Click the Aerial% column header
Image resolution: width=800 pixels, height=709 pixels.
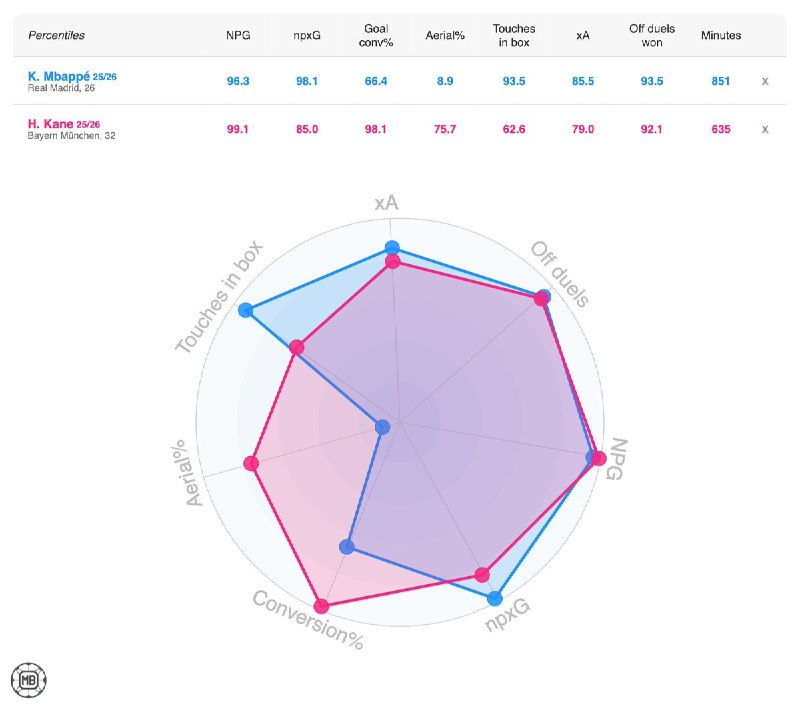(445, 35)
